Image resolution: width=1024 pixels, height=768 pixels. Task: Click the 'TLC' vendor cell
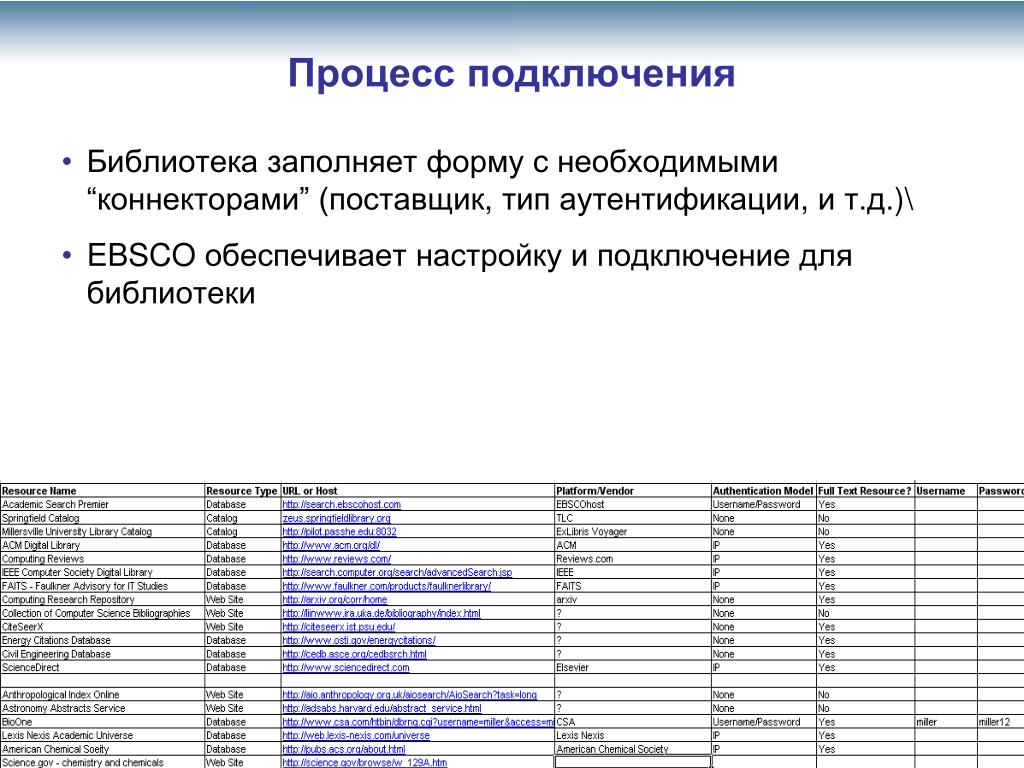pos(633,518)
